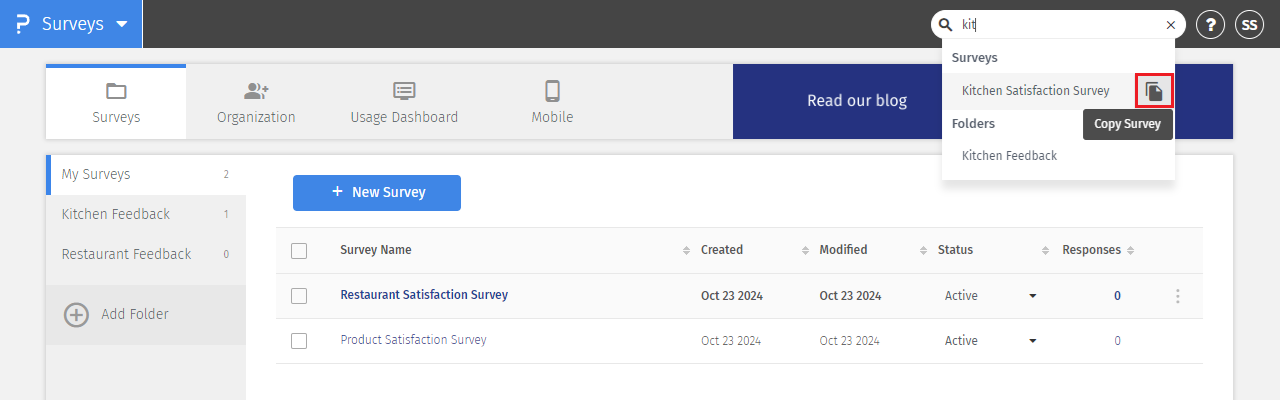Open the help question mark icon
Viewport: 1280px width, 400px height.
coord(1210,25)
